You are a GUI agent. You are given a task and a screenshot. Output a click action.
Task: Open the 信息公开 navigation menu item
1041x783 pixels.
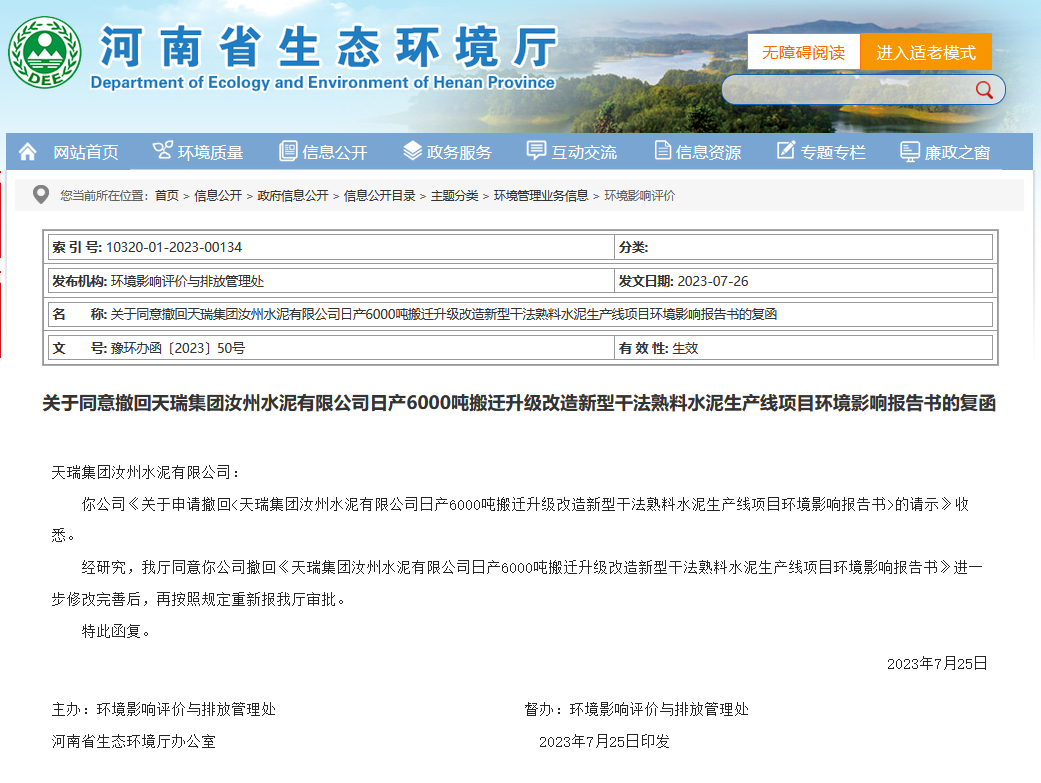[x=335, y=152]
